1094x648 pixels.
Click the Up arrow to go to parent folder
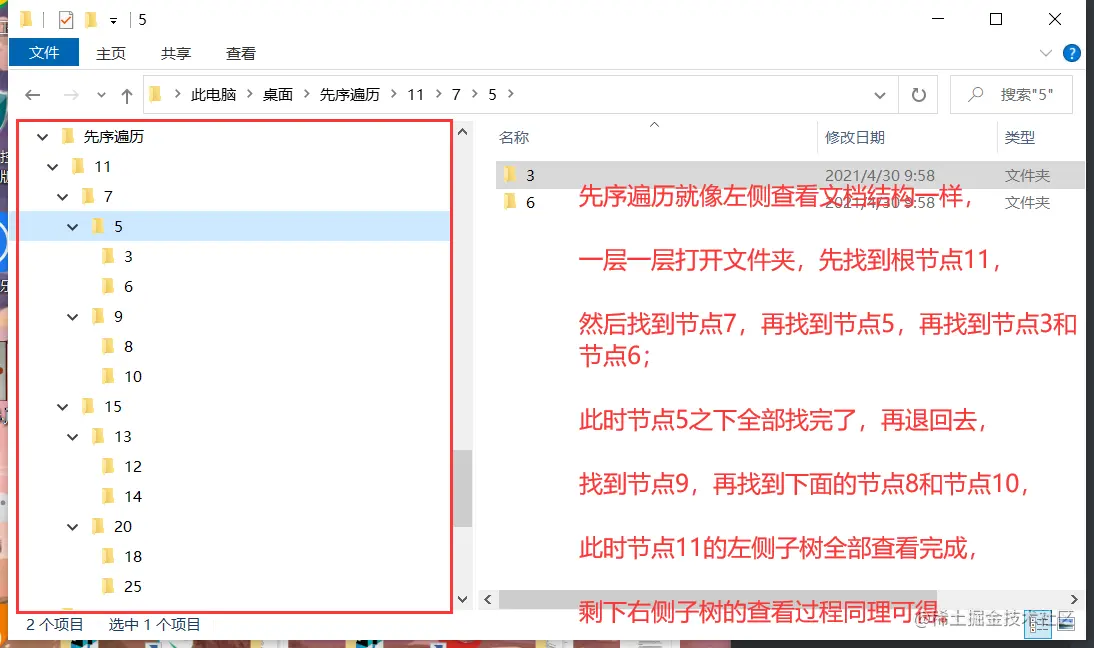coord(125,93)
